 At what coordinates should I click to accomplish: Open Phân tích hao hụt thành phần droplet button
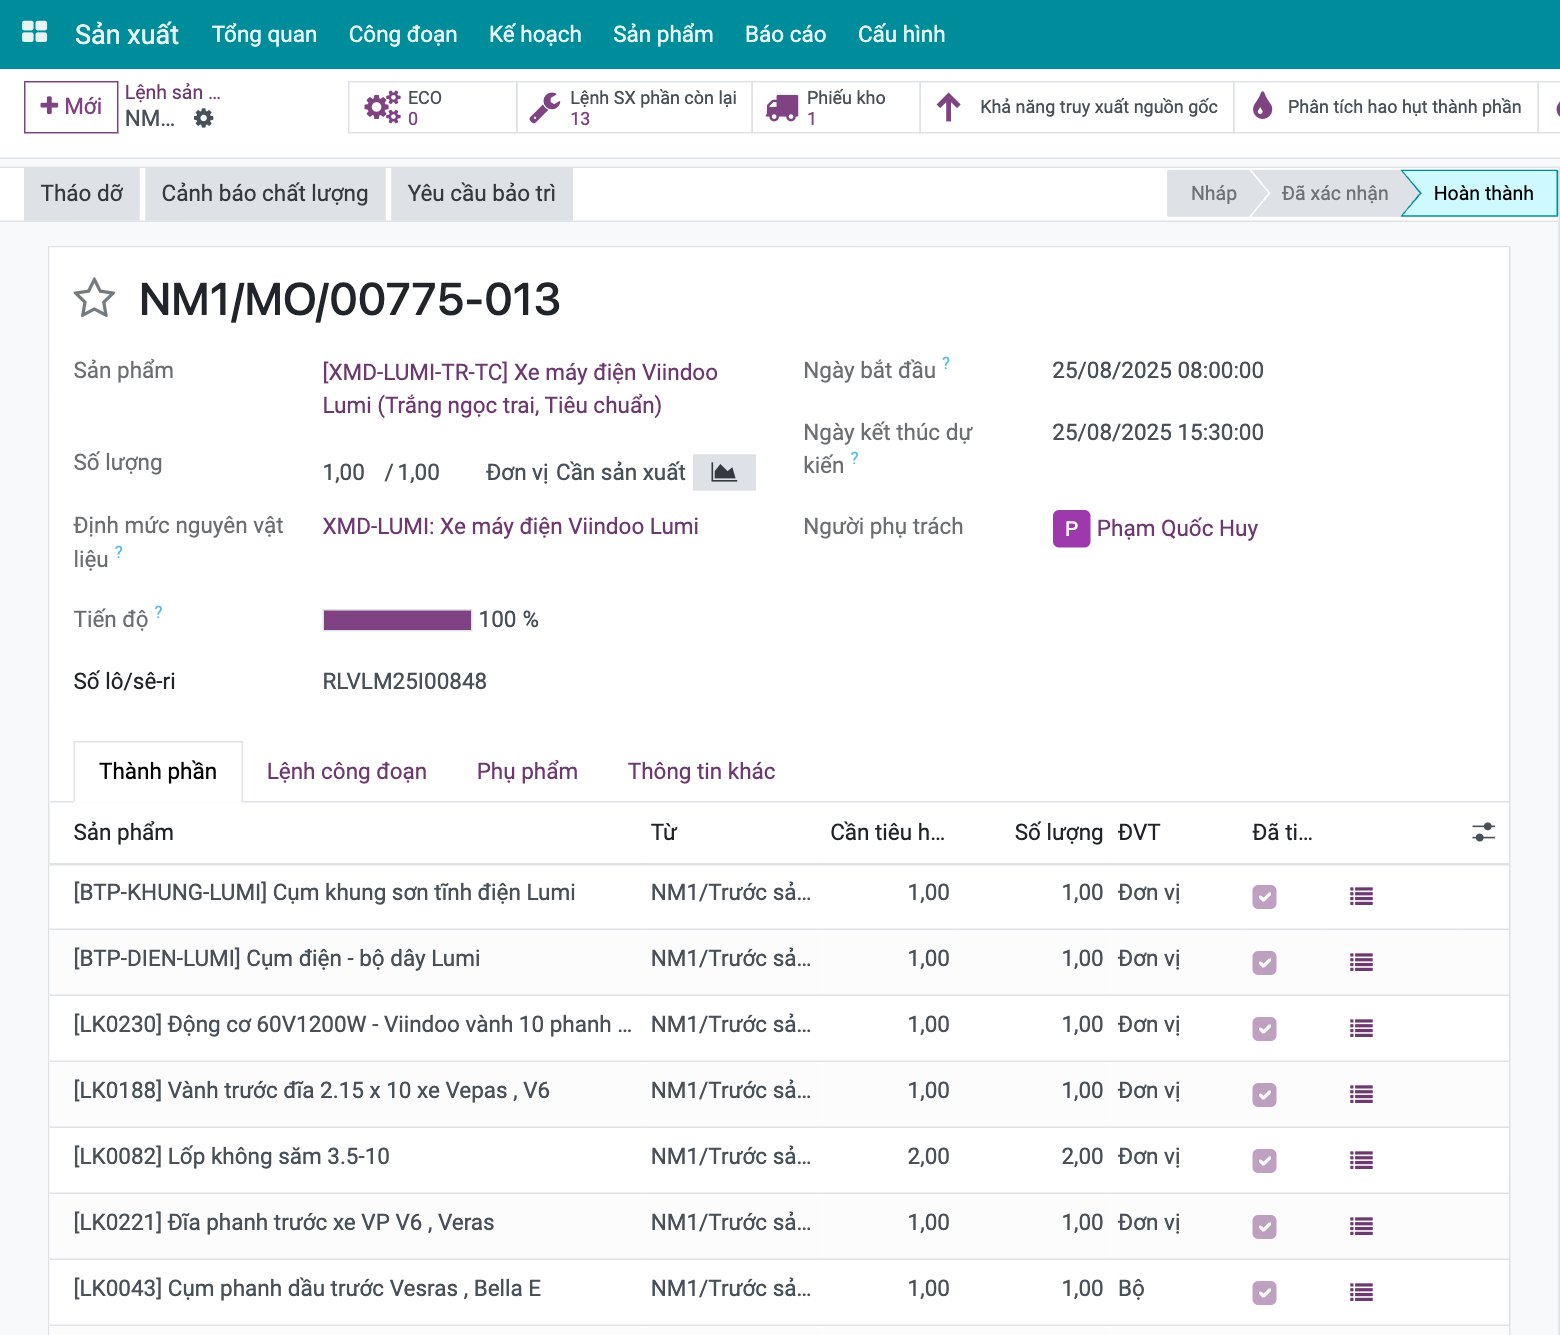[1391, 107]
